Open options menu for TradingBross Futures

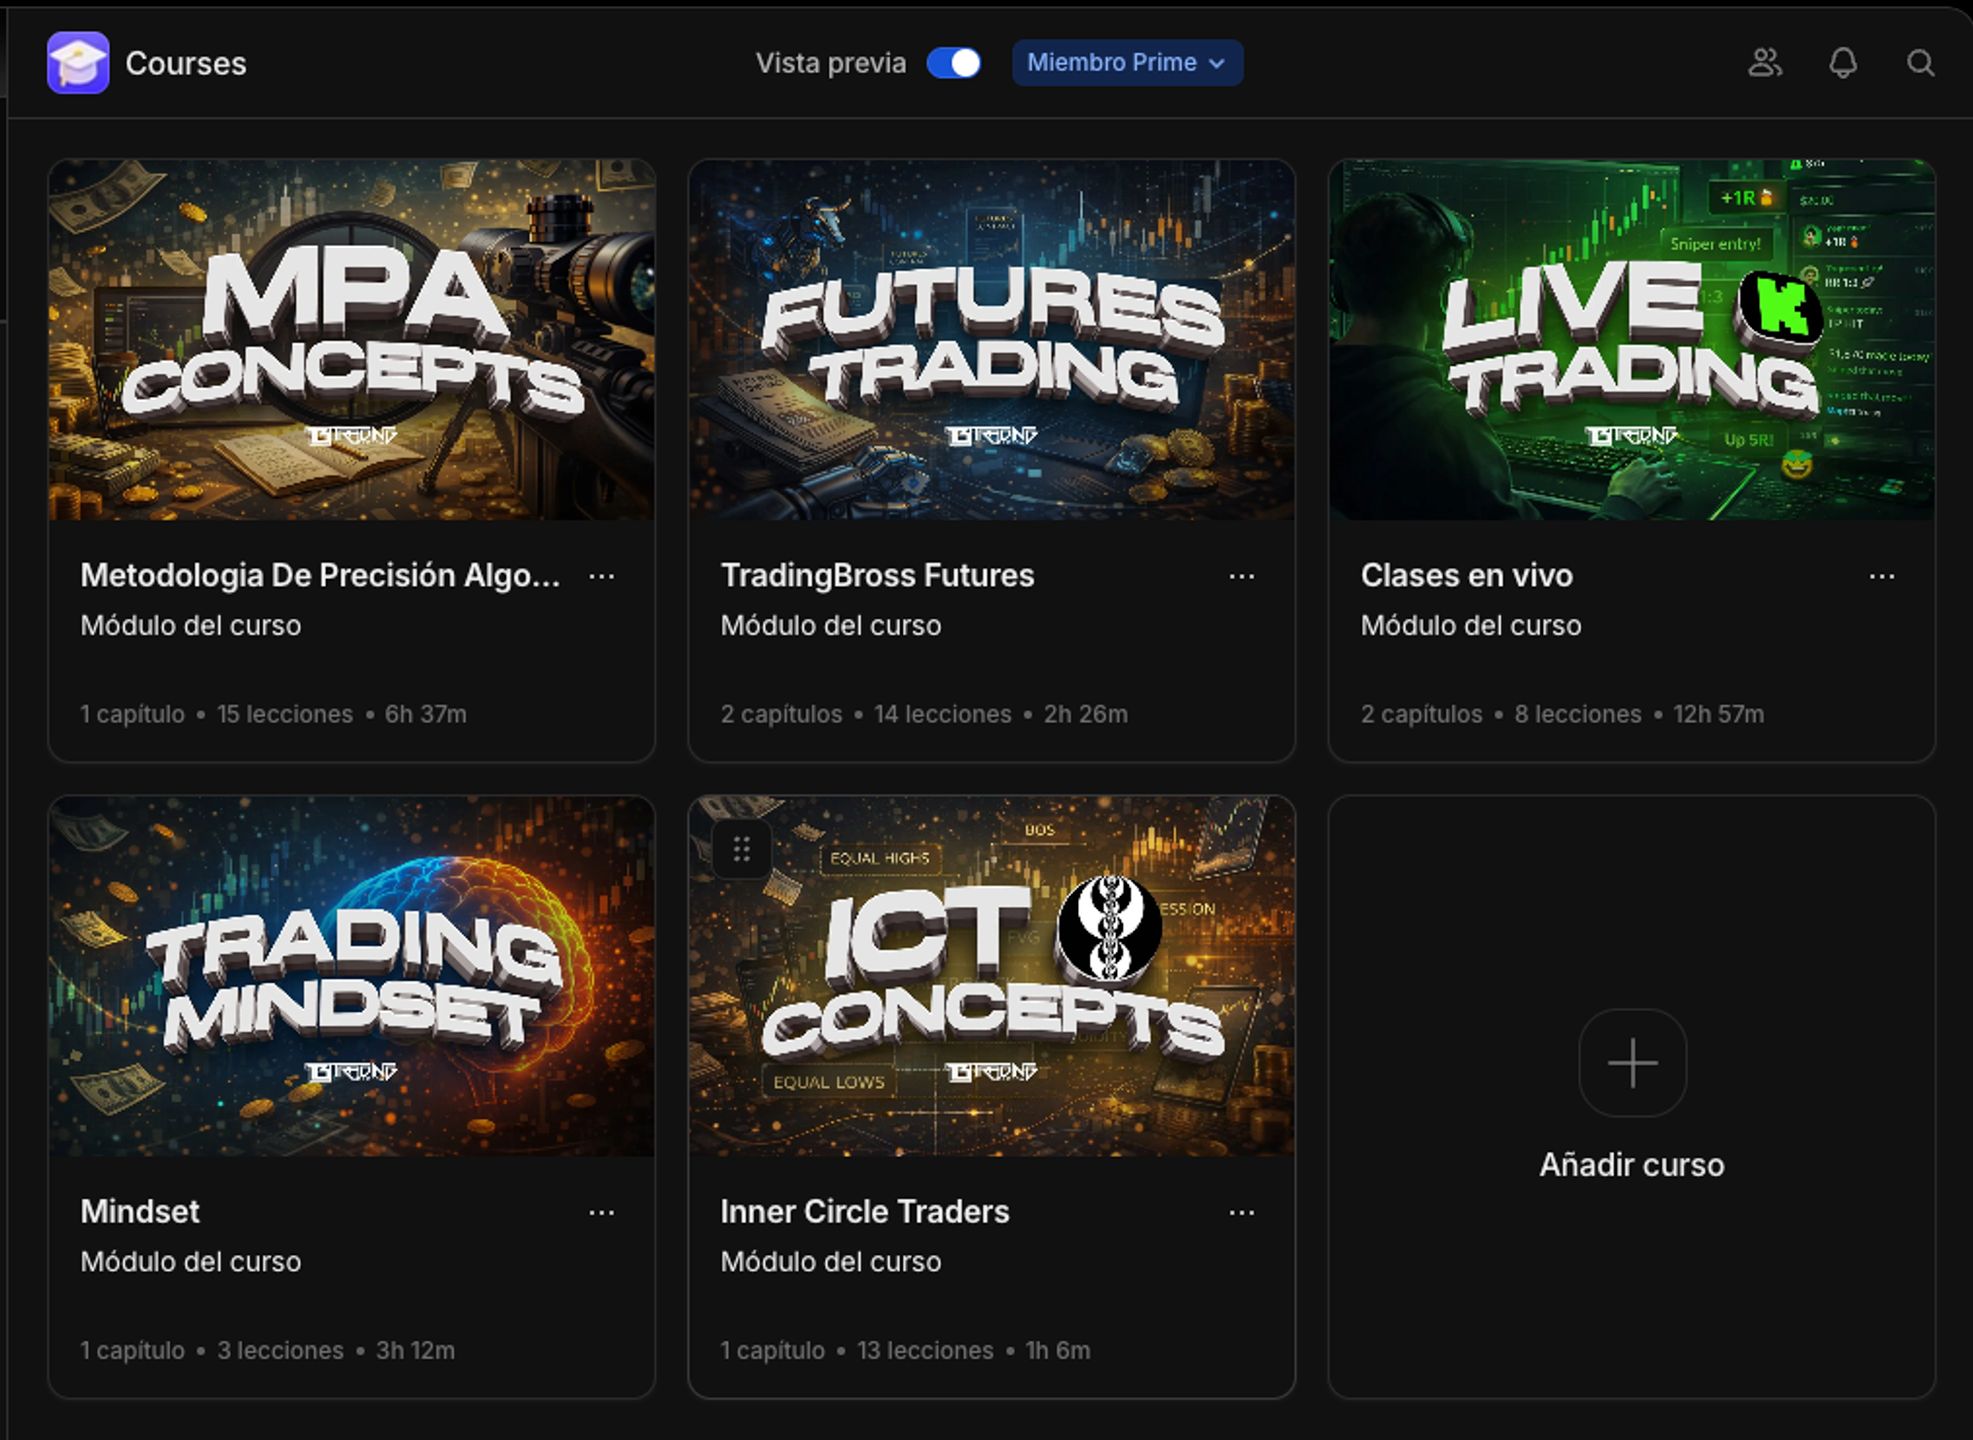(x=1242, y=576)
